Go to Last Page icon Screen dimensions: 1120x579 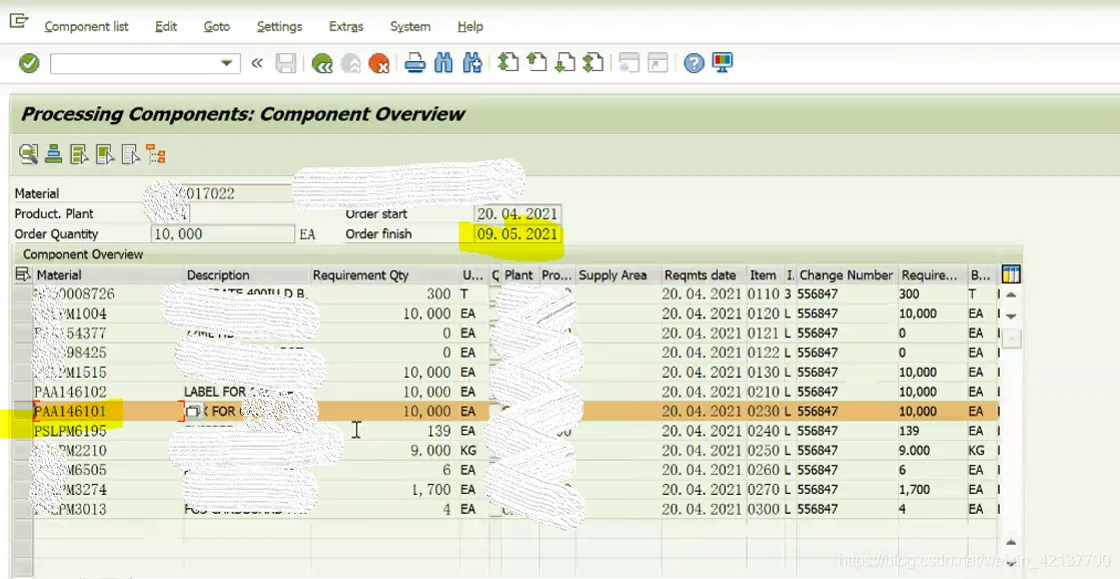click(x=594, y=64)
